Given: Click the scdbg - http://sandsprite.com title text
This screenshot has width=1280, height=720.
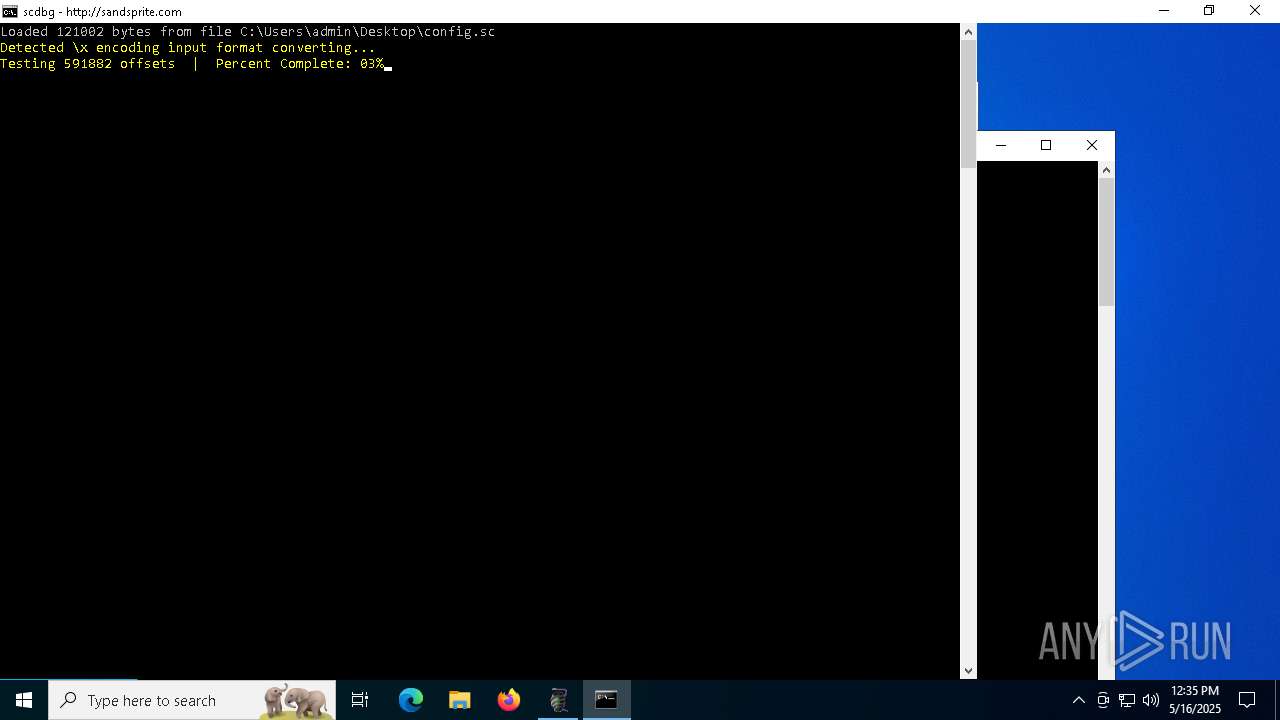Looking at the screenshot, I should pyautogui.click(x=102, y=12).
